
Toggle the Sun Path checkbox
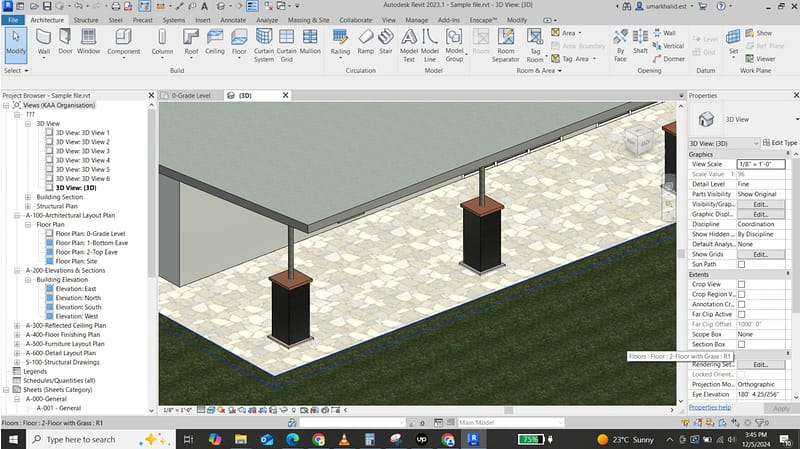pos(741,264)
